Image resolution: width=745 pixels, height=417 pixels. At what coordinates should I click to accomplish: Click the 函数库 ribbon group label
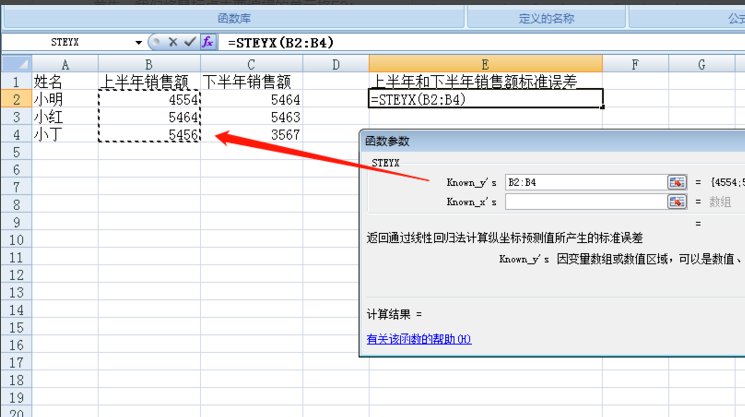234,19
